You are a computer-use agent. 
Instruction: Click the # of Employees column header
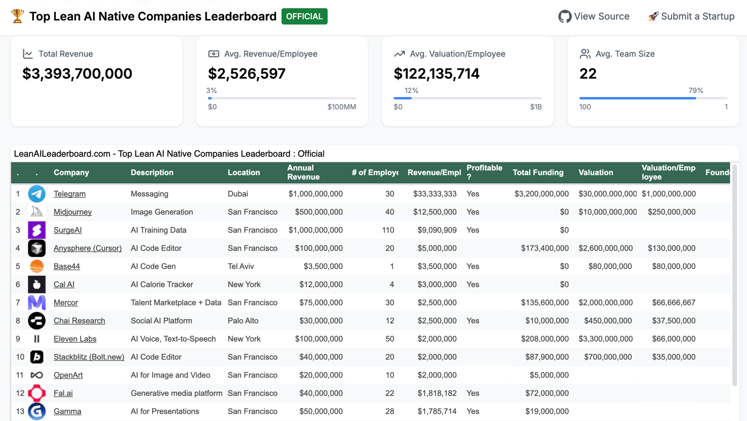[374, 172]
